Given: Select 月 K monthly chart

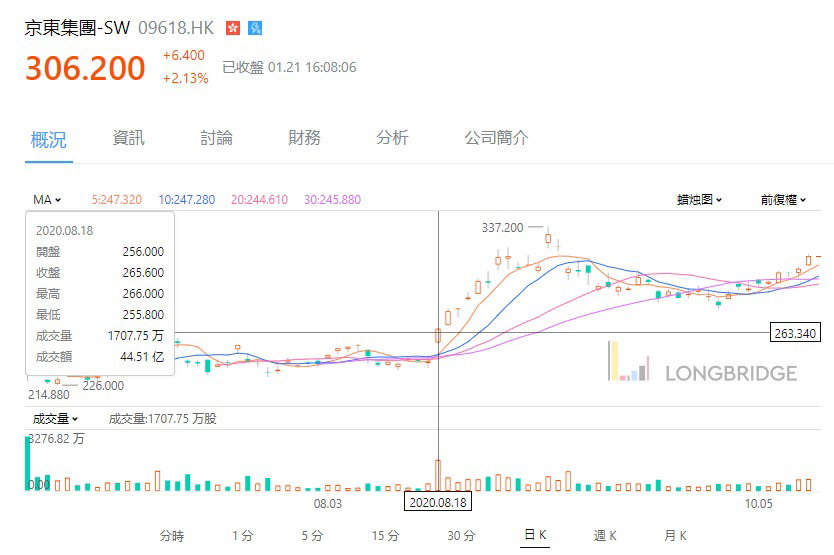Looking at the screenshot, I should tap(676, 536).
